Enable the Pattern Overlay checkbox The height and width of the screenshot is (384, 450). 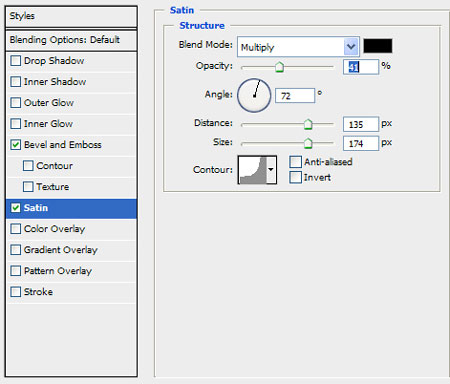coord(16,271)
